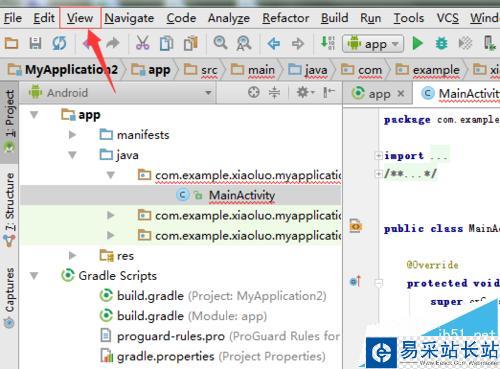Toggle the Captures side tab
This screenshot has height=369, width=500.
coord(10,297)
